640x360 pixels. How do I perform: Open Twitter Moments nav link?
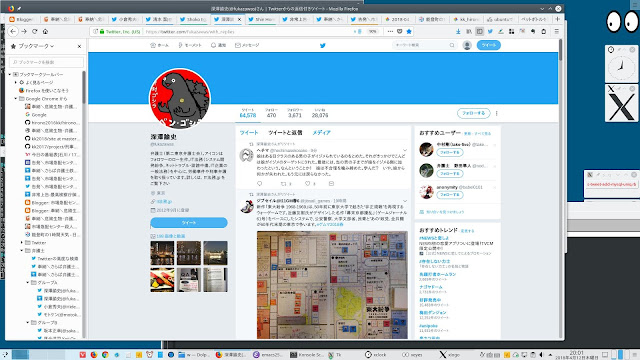[190, 45]
